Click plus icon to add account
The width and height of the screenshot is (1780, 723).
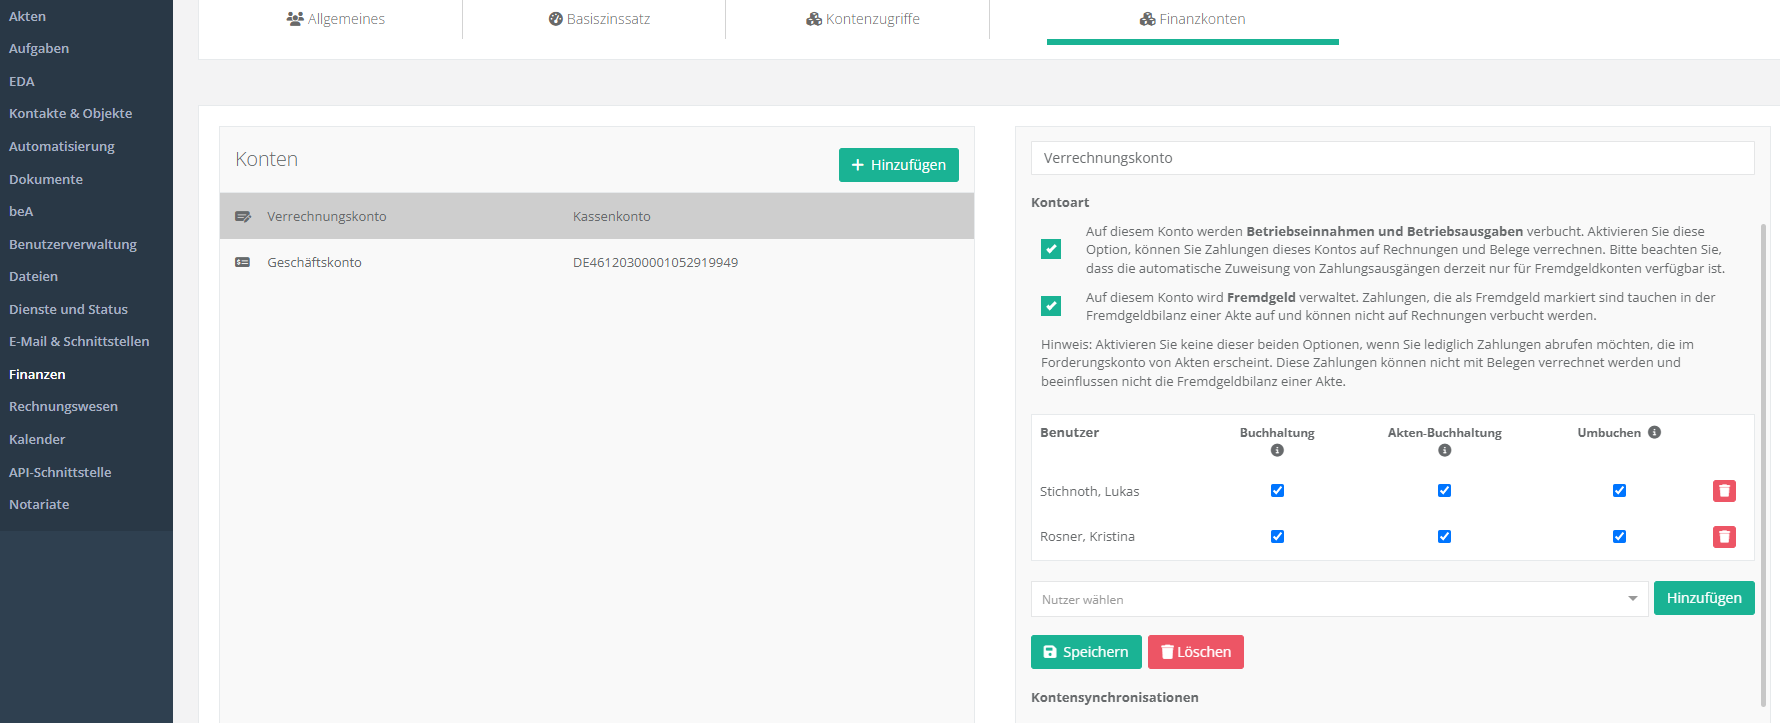(857, 165)
